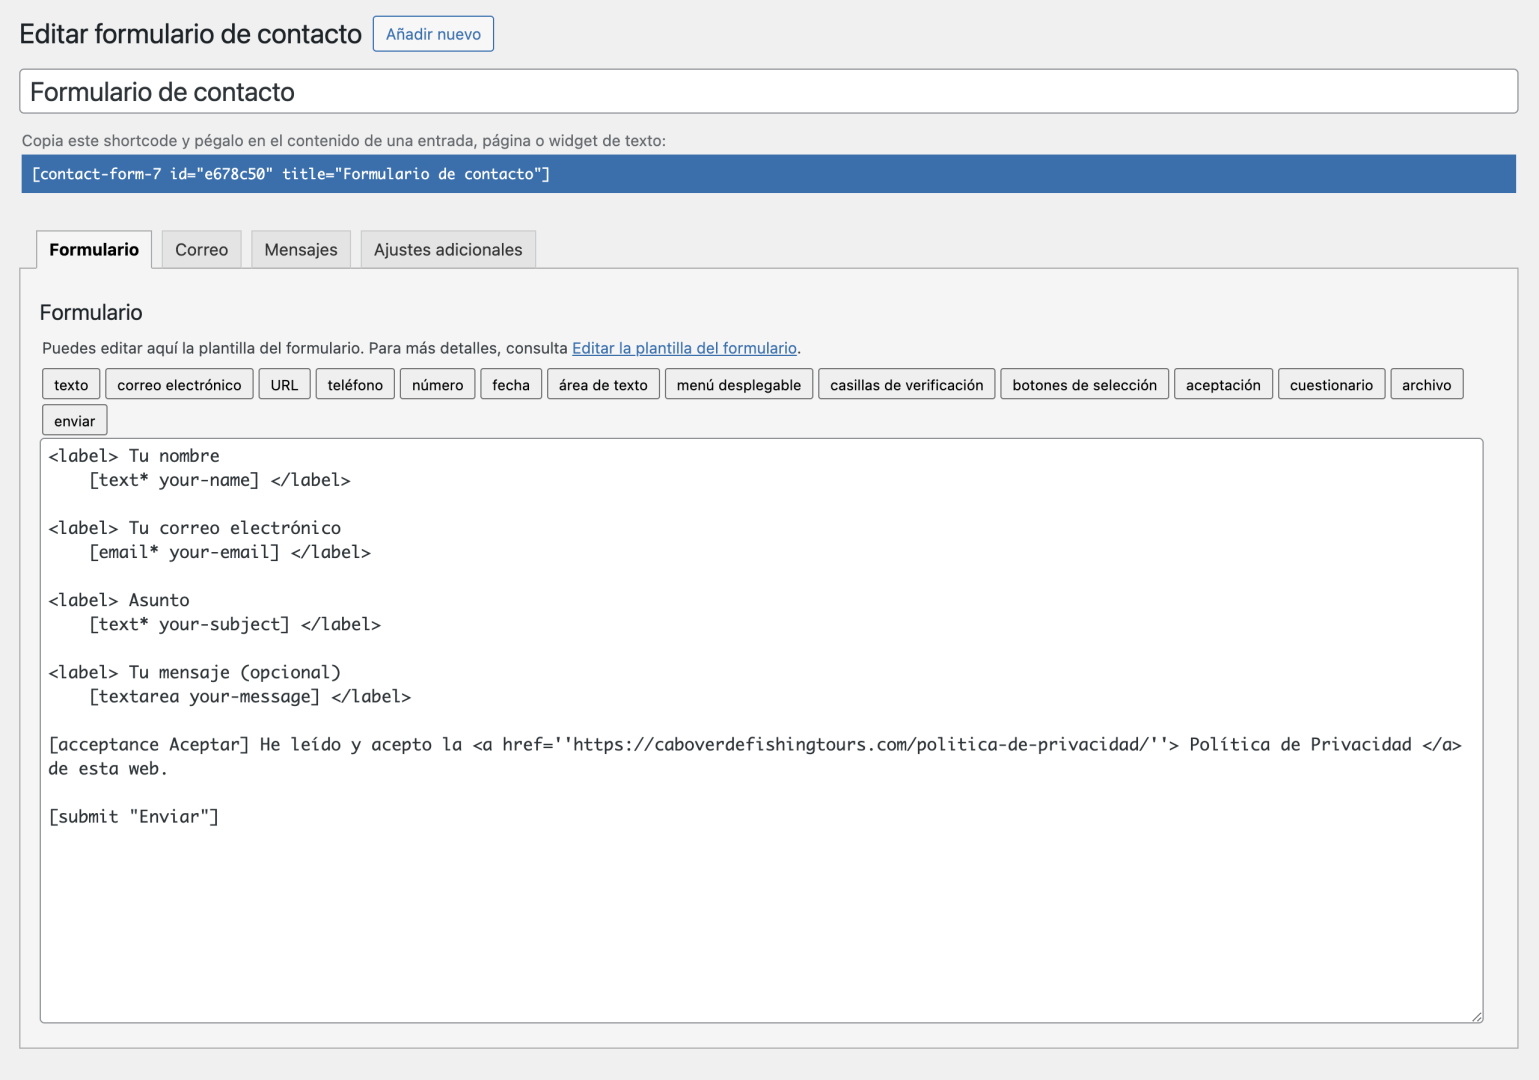The width and height of the screenshot is (1539, 1080).
Task: Insert a número field tag
Action: tap(437, 385)
